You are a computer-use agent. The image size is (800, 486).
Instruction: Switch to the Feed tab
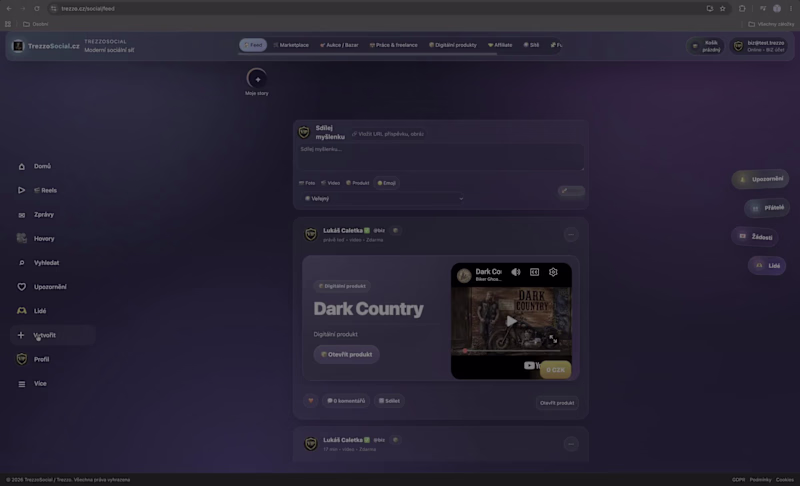253,45
